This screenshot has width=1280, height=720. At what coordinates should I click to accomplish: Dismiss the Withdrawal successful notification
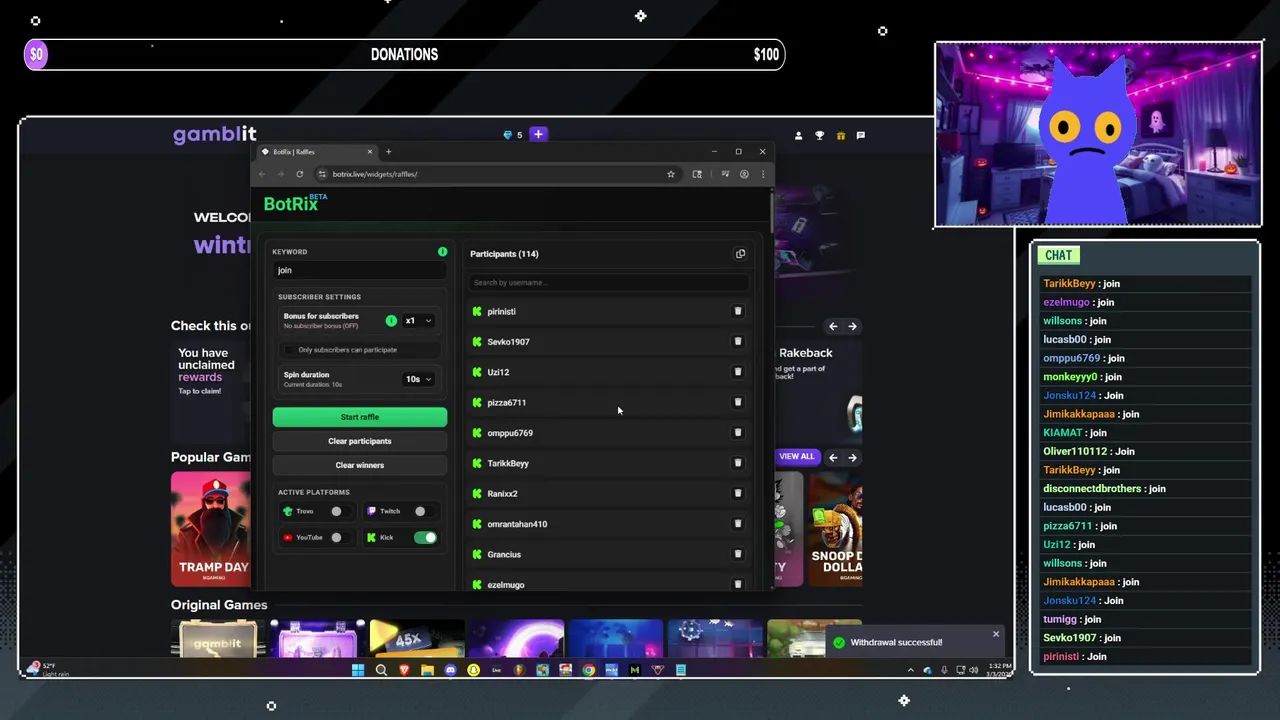(x=996, y=634)
